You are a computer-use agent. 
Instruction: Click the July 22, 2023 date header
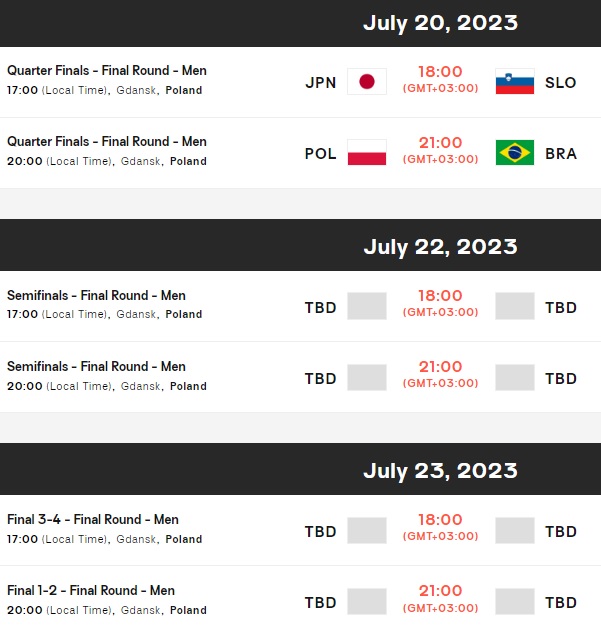[440, 246]
